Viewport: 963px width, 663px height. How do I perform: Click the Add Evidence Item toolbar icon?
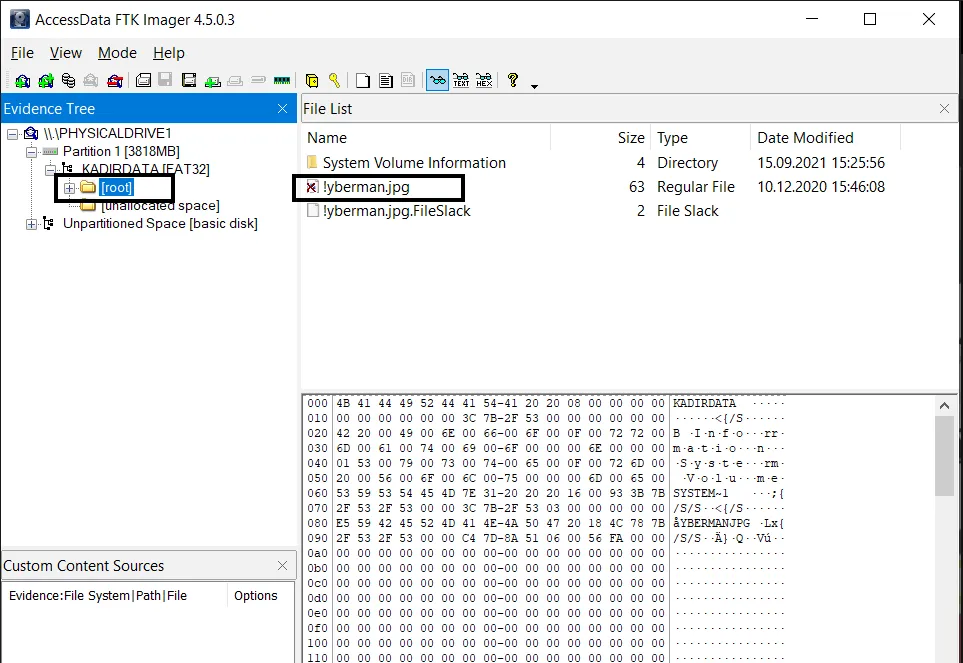coord(22,80)
